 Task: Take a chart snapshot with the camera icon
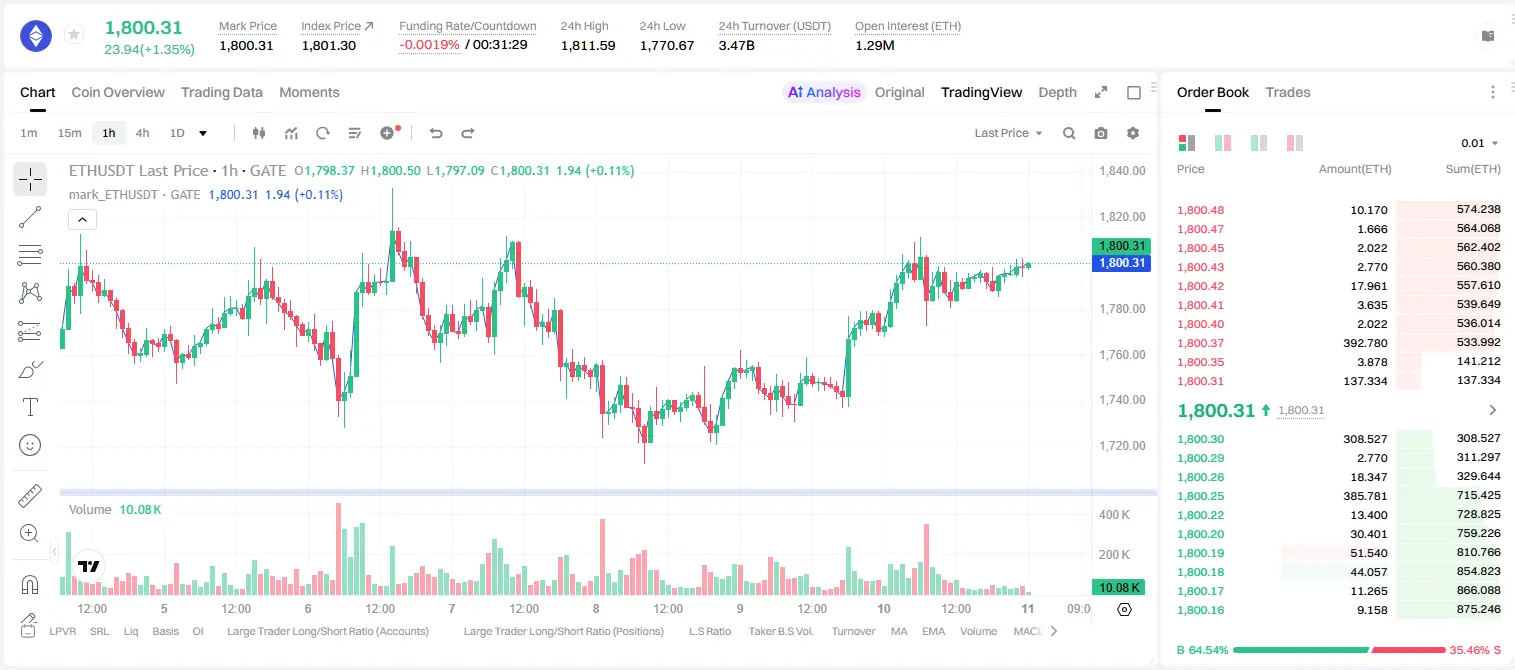click(1101, 133)
